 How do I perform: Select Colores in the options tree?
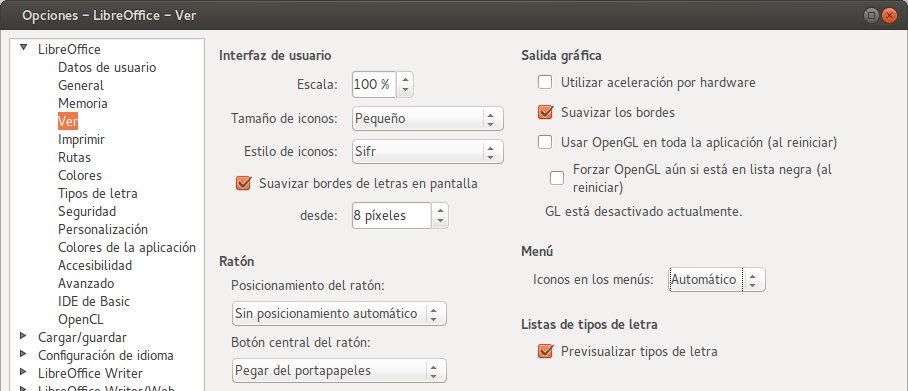coord(80,176)
